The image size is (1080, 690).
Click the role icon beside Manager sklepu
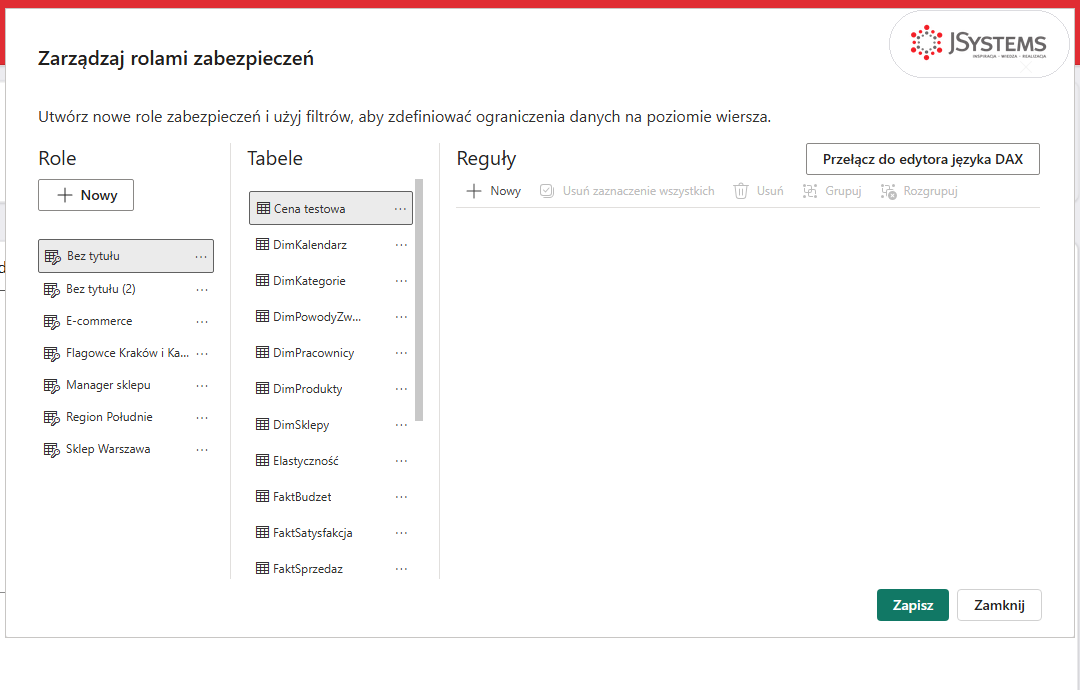click(x=52, y=386)
